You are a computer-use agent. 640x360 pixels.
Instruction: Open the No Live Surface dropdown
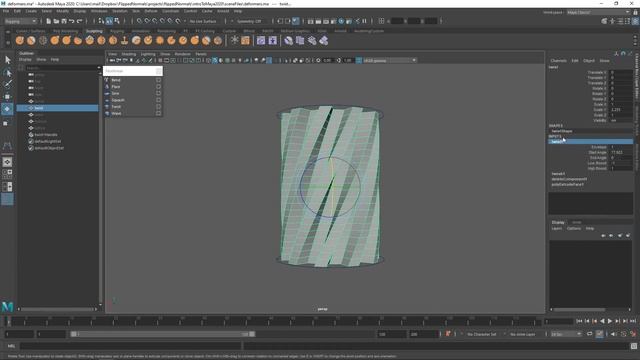coord(203,21)
